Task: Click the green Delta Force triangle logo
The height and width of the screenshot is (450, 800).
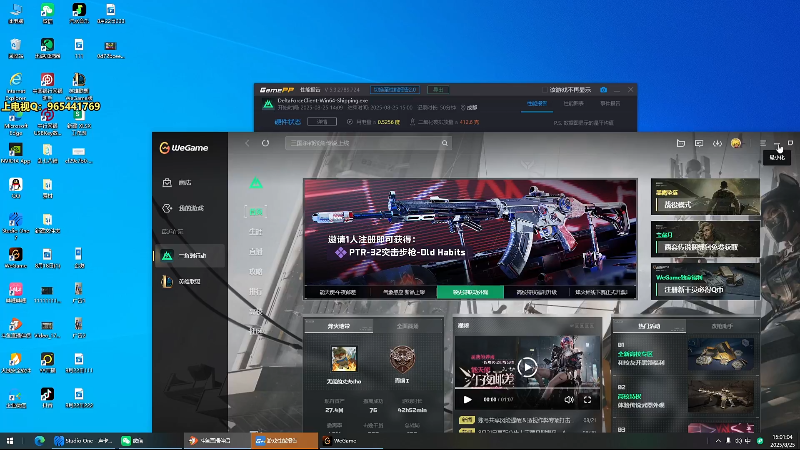Action: (256, 183)
